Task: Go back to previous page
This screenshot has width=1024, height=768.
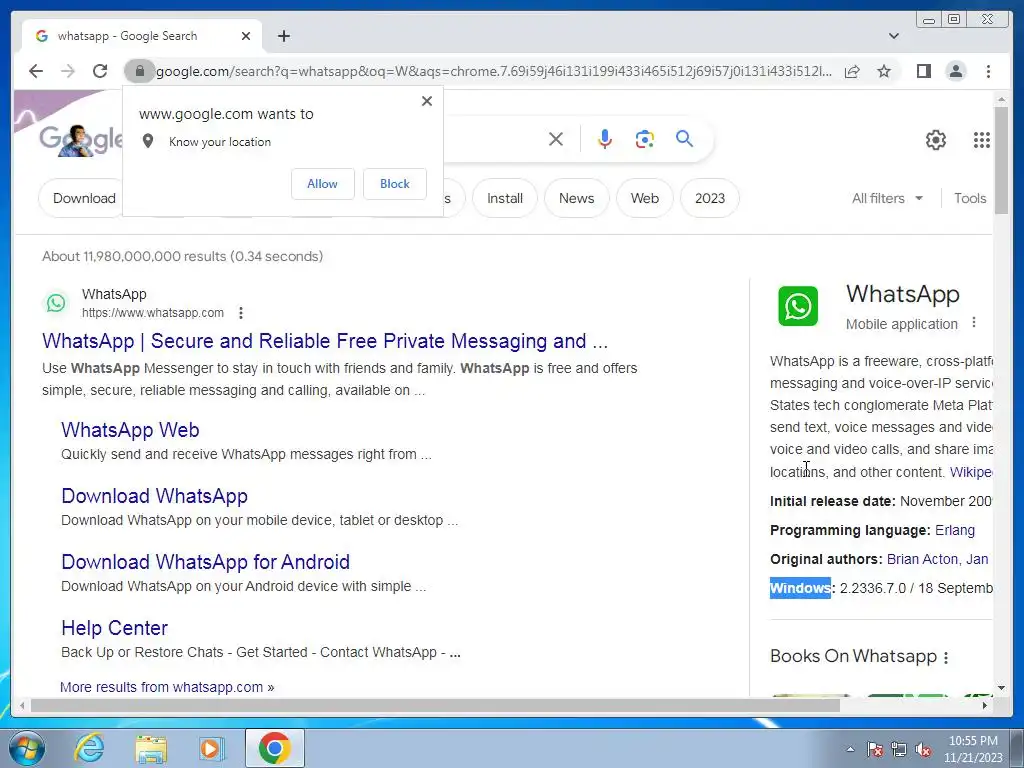Action: pos(36,71)
